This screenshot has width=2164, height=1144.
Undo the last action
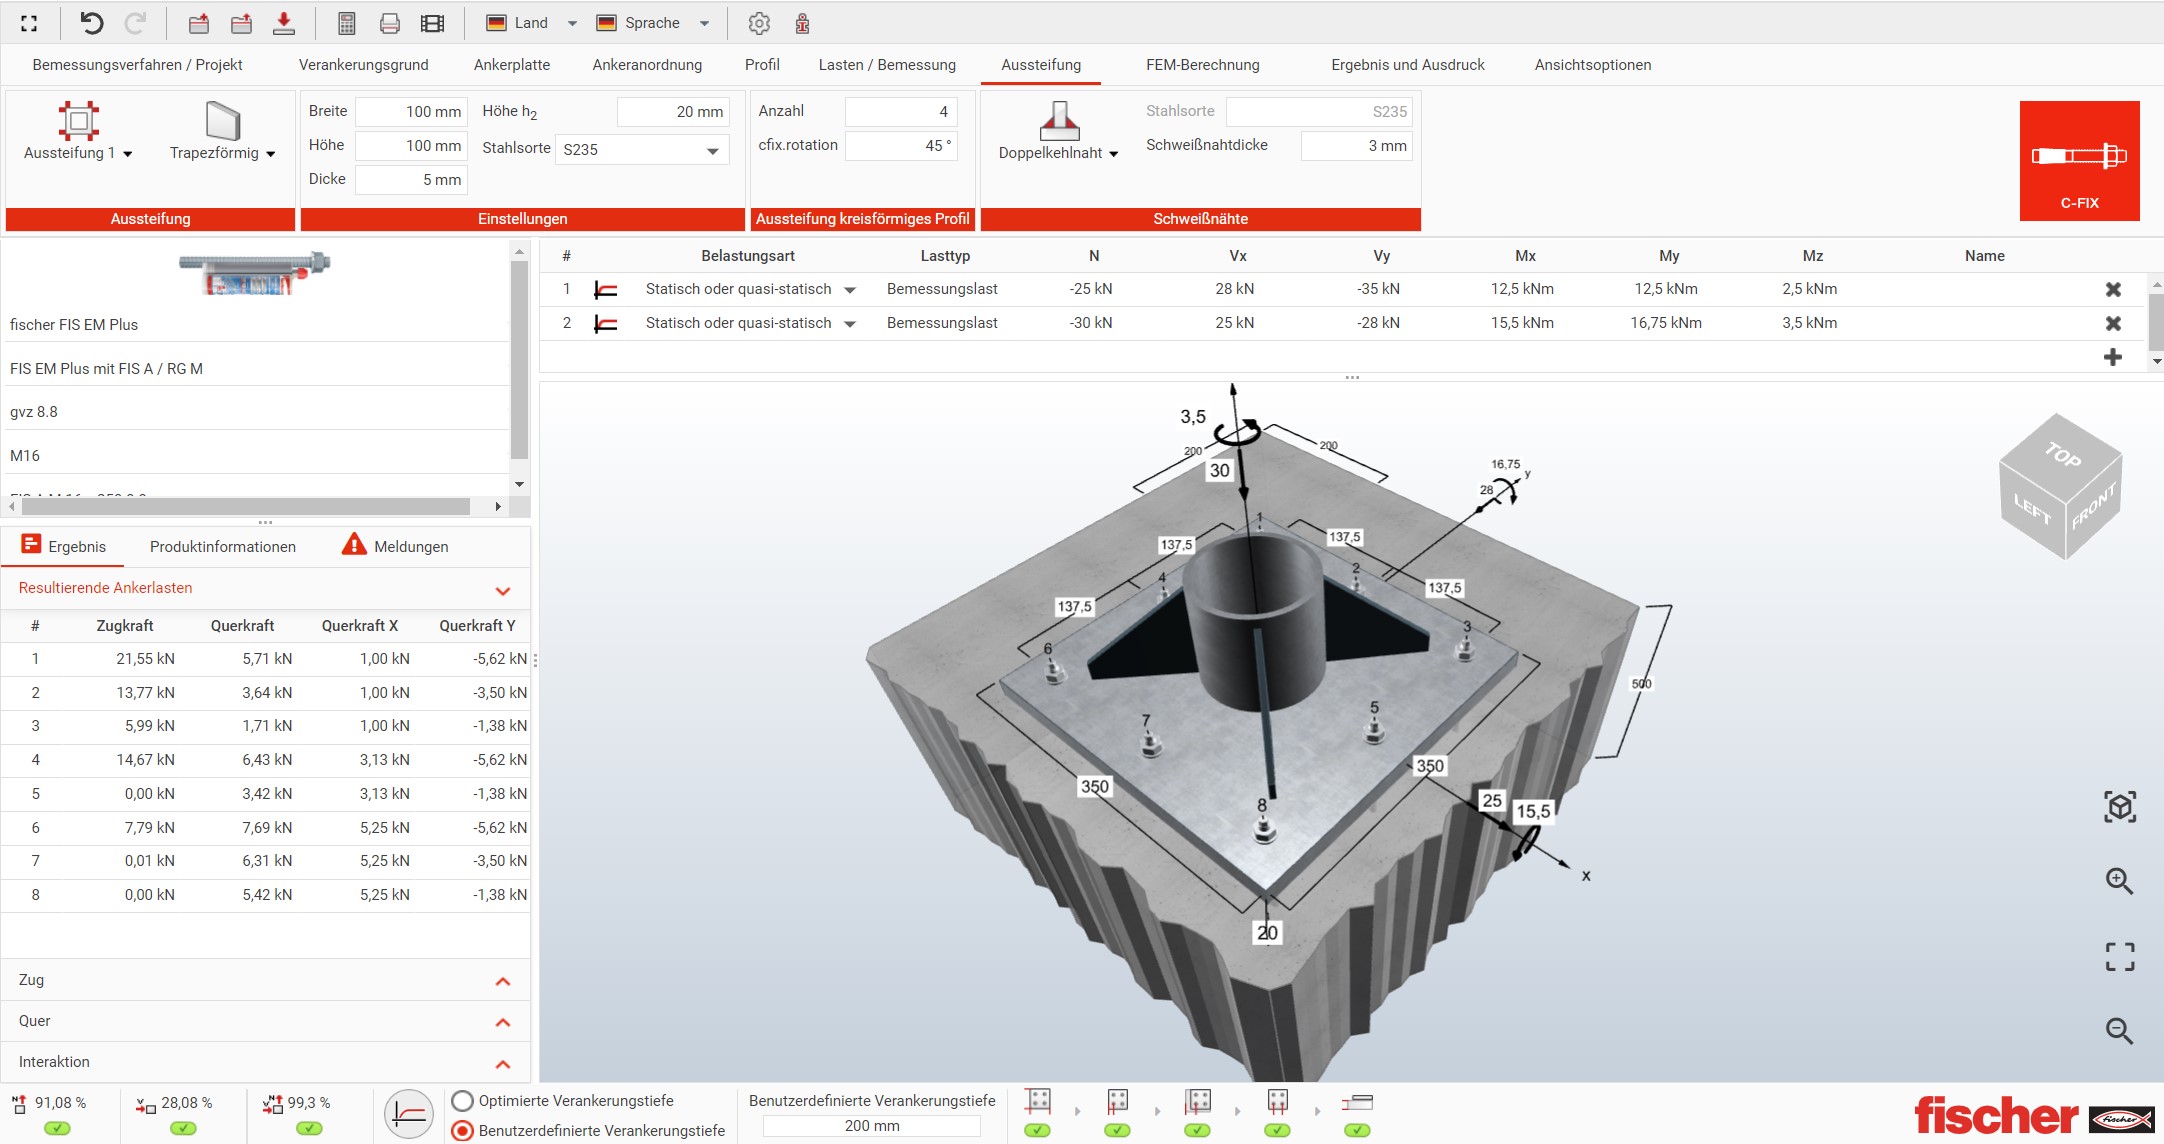(93, 23)
